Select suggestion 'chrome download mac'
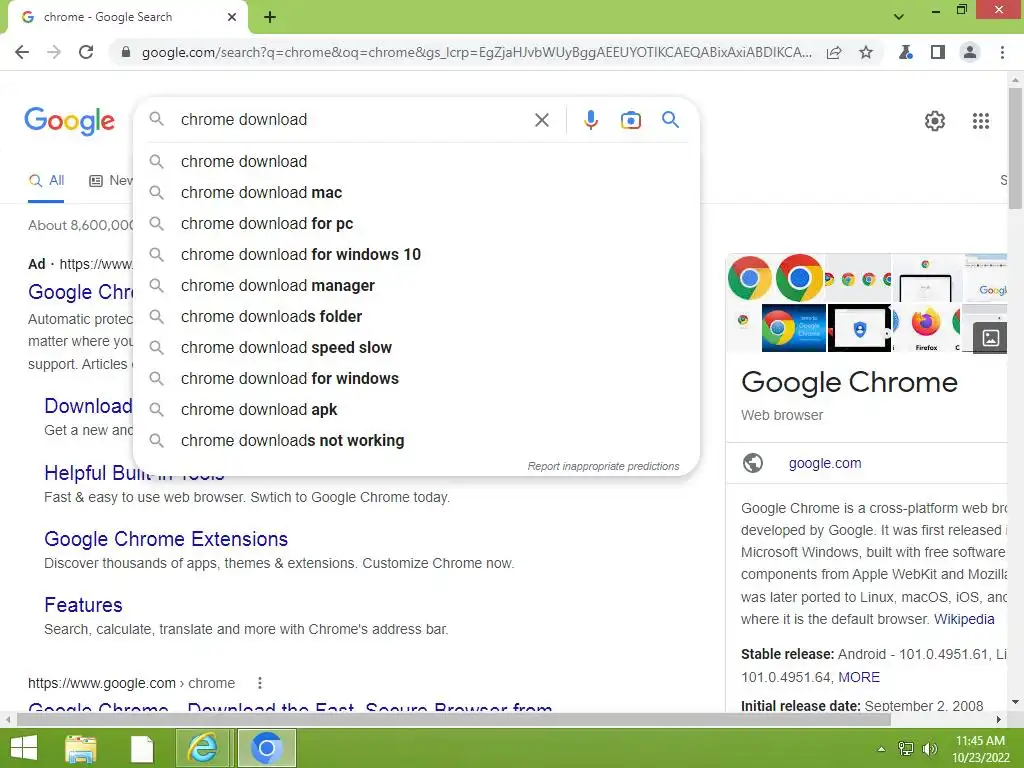This screenshot has height=768, width=1024. 416,193
